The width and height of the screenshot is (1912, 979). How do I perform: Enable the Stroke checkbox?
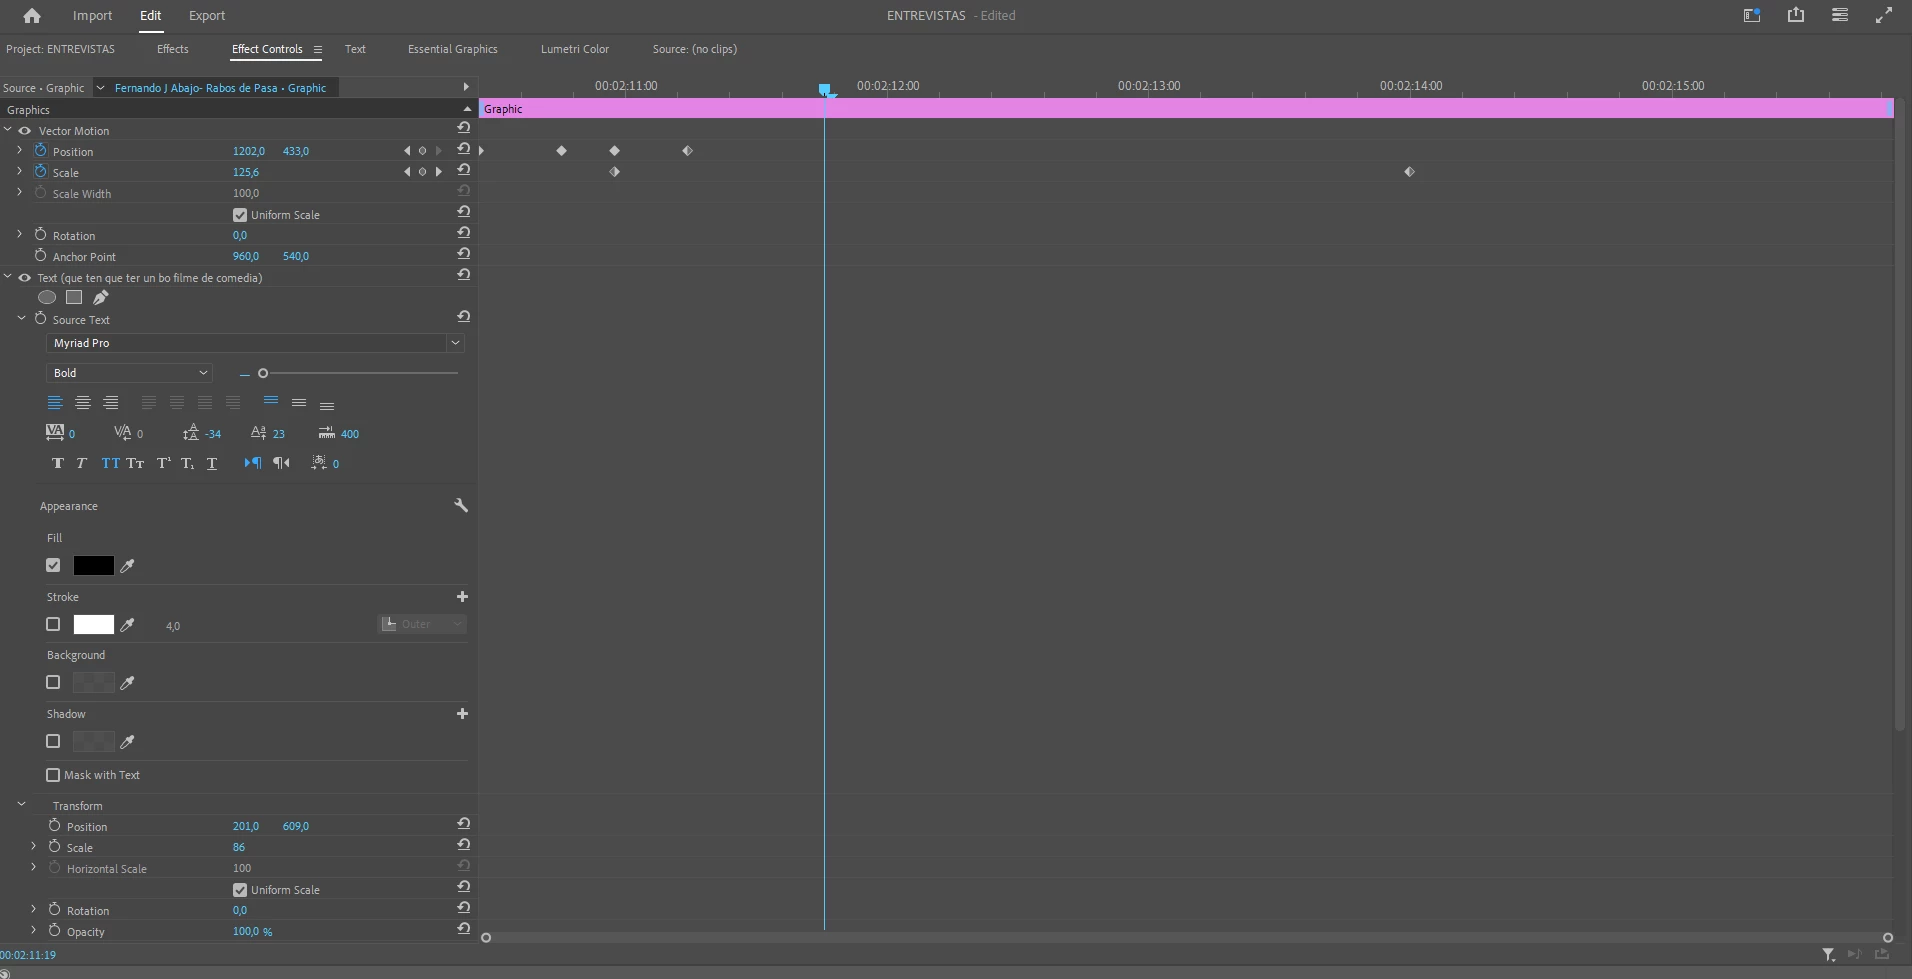(53, 624)
